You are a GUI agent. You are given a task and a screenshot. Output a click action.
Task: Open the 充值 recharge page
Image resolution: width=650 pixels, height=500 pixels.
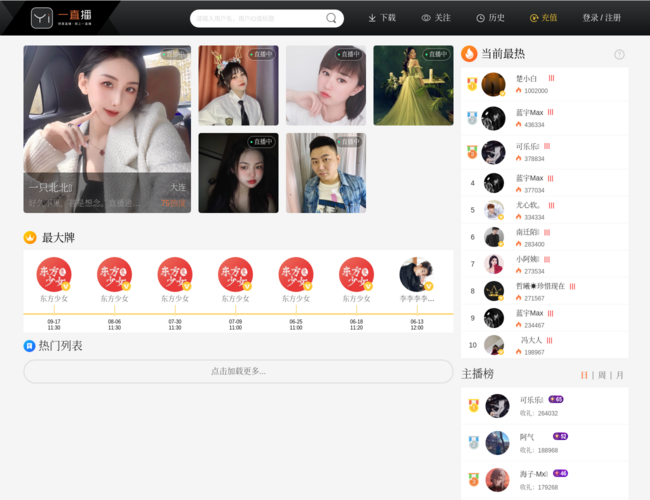[543, 18]
